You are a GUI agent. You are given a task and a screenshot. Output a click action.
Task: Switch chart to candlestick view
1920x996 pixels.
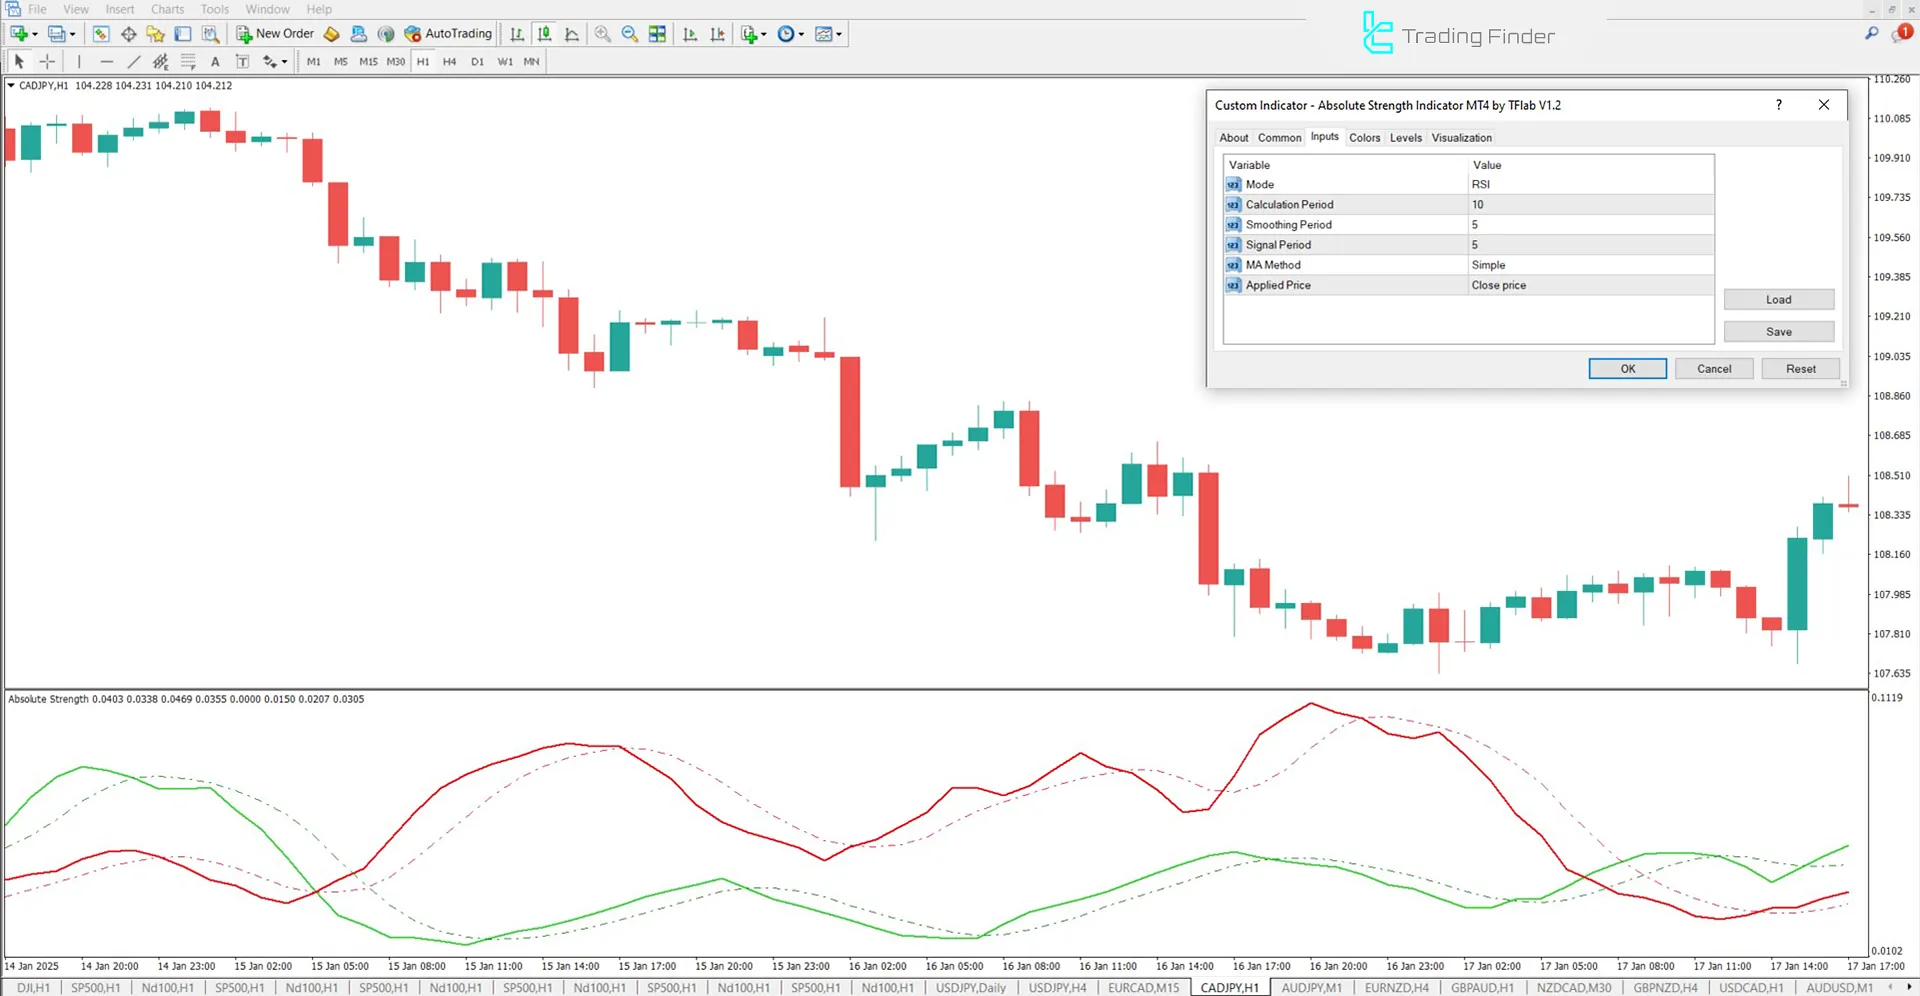click(x=544, y=33)
